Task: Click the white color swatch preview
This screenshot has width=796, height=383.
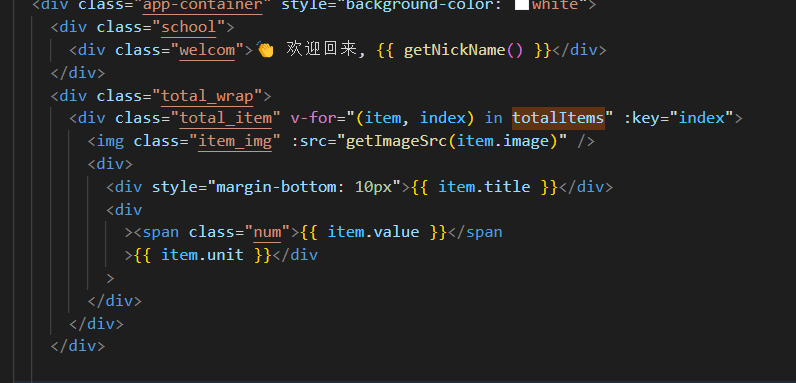Action: [521, 5]
